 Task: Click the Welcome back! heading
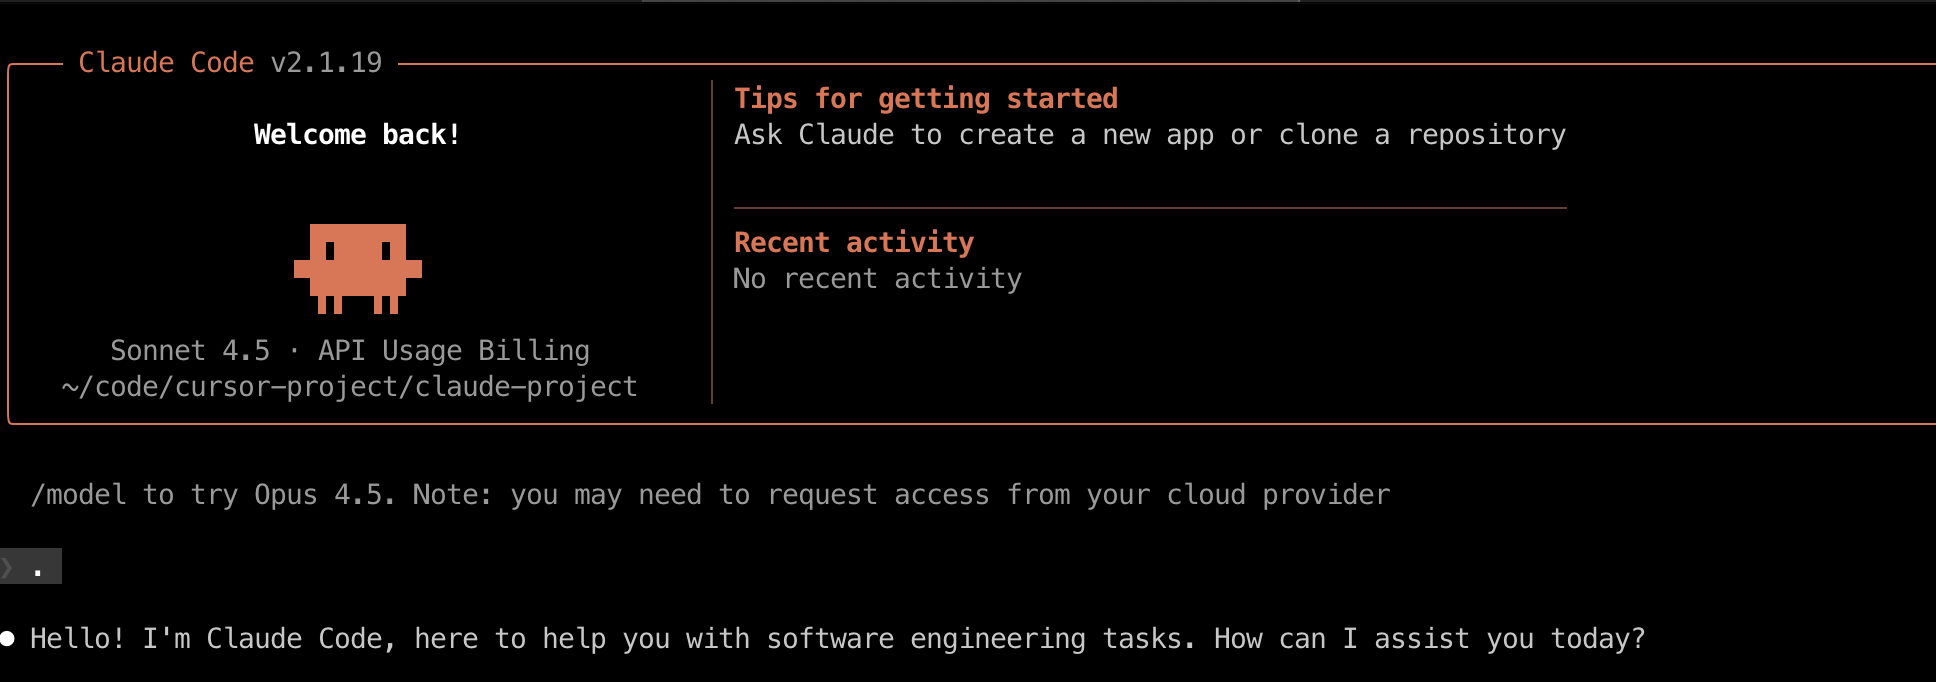[357, 135]
